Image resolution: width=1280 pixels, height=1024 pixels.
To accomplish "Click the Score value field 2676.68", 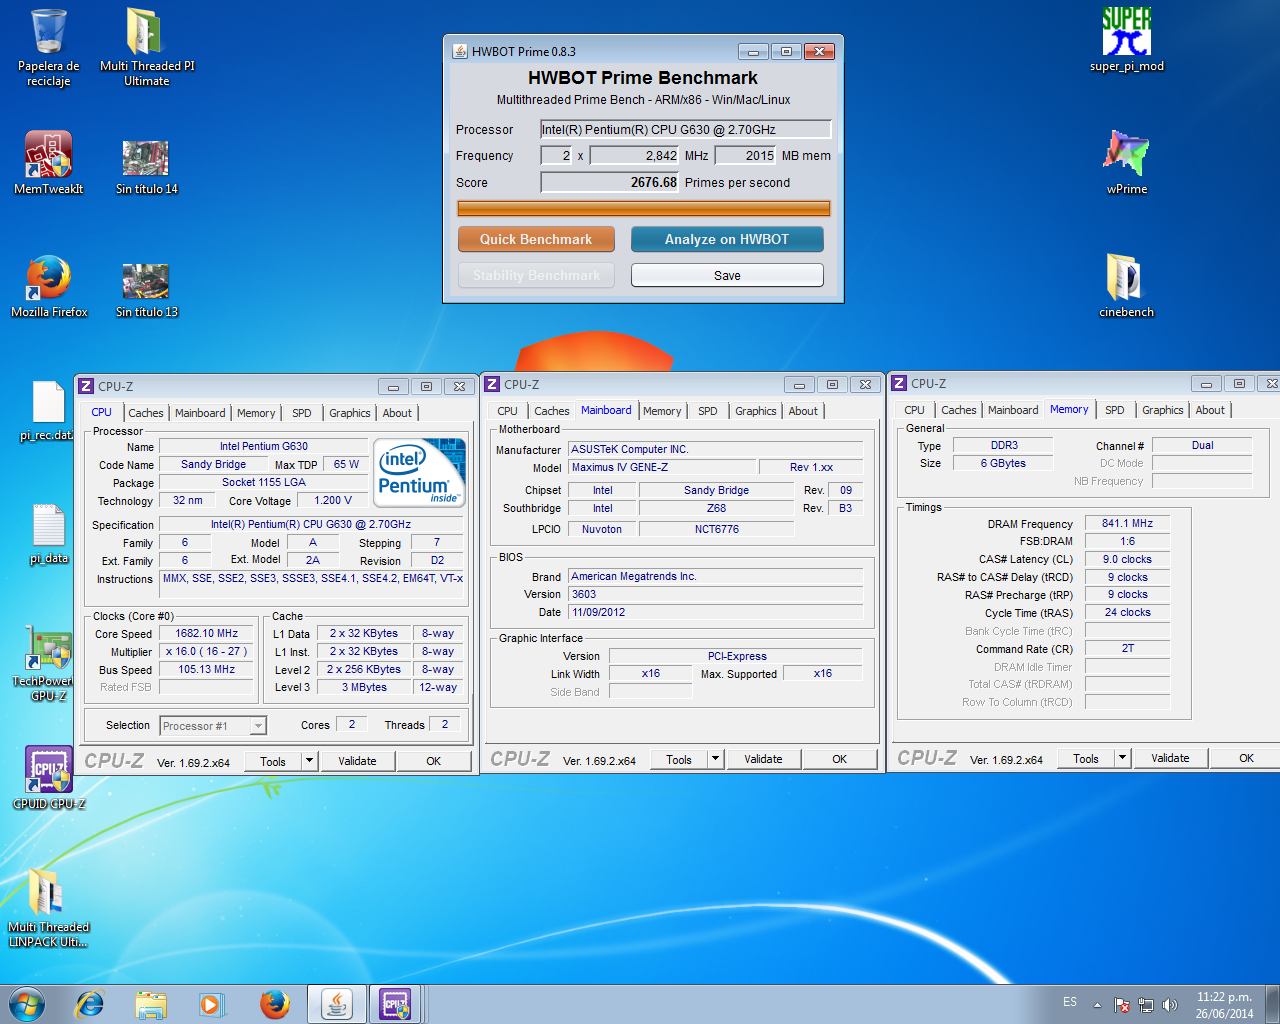I will coord(610,182).
